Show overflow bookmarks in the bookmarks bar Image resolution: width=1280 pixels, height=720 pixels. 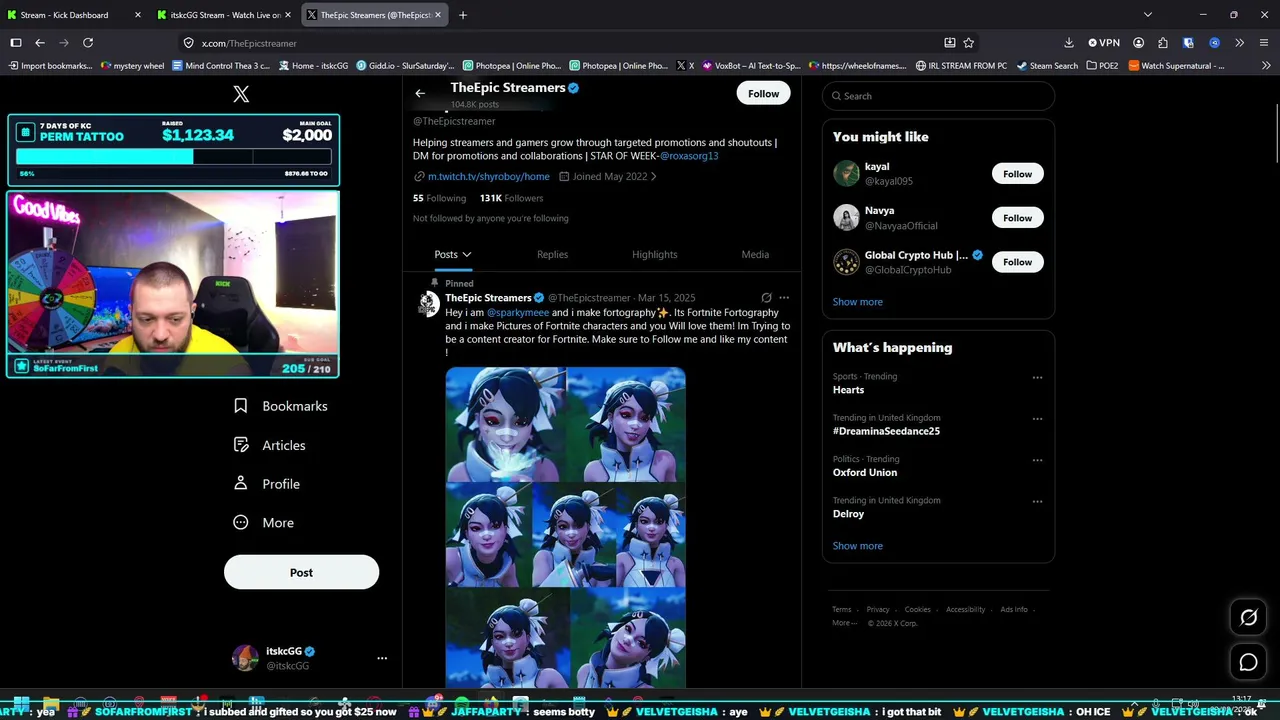tap(1265, 66)
